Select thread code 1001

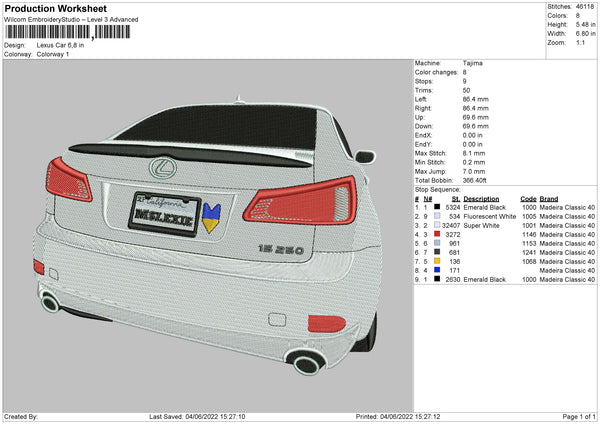[529, 225]
